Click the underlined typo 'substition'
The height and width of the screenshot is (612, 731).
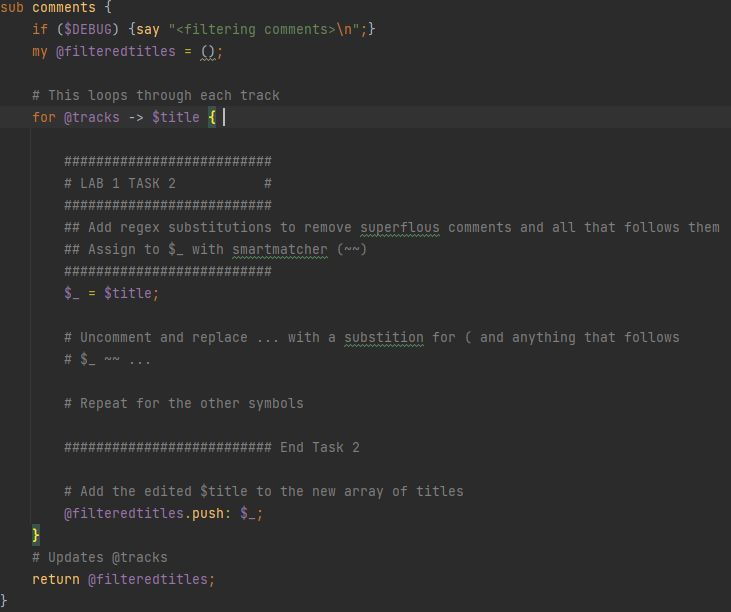[384, 337]
